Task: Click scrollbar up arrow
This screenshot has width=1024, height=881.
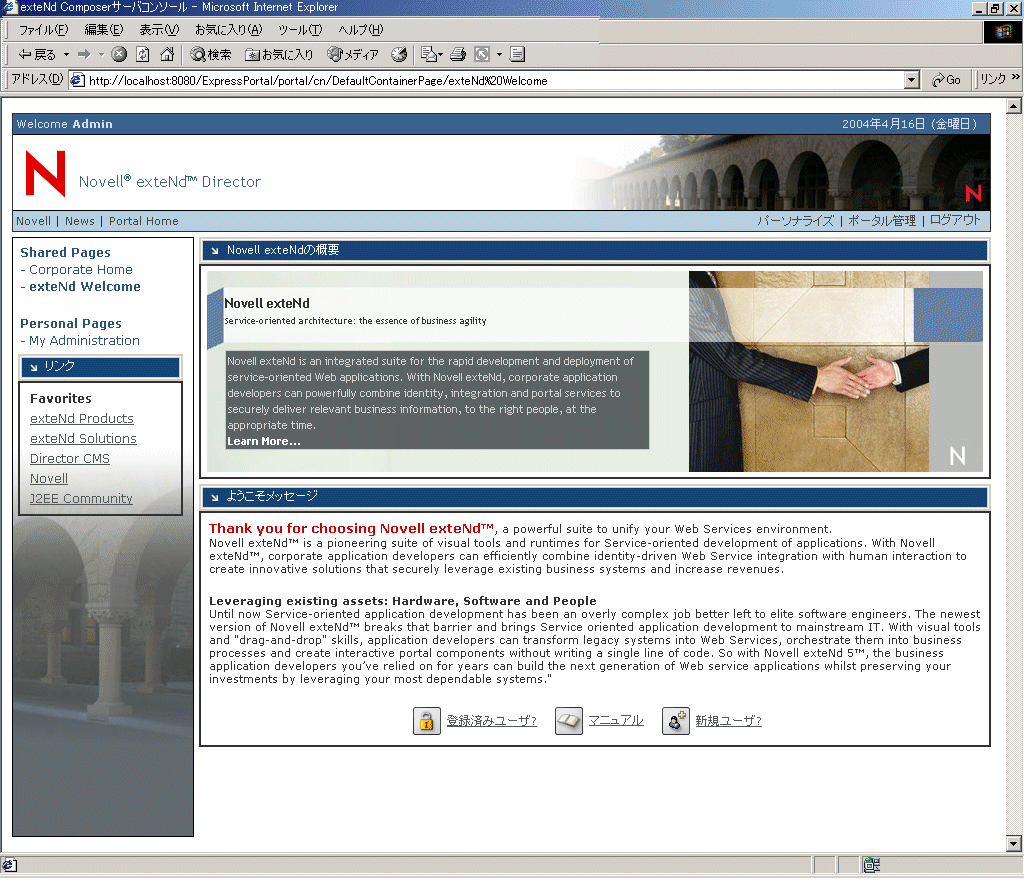Action: (1014, 106)
